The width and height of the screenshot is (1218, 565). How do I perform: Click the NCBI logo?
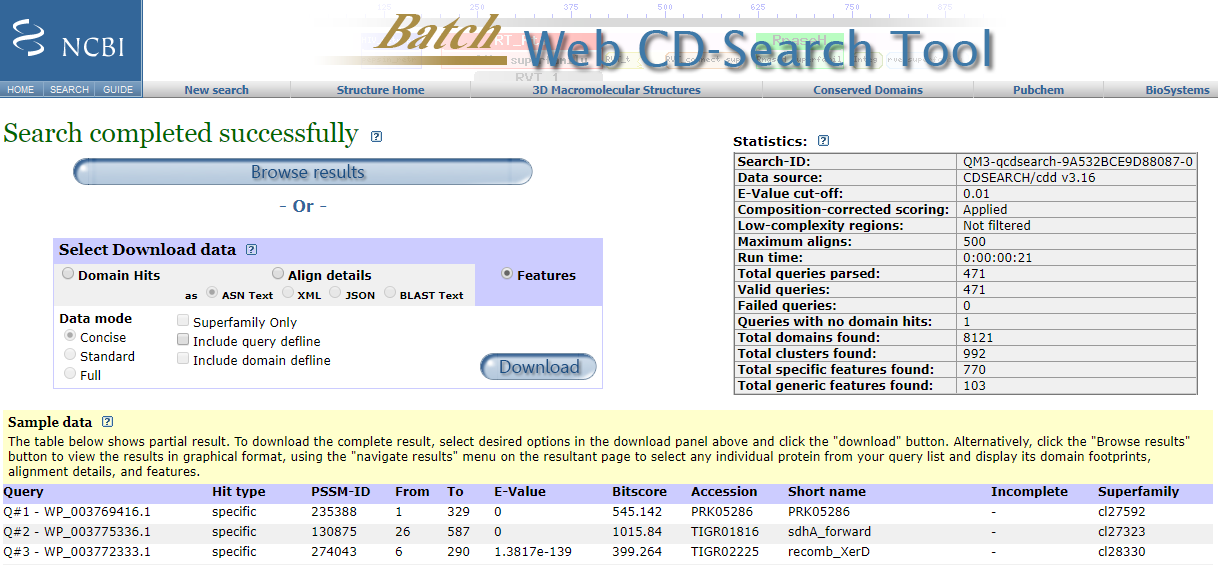click(70, 41)
